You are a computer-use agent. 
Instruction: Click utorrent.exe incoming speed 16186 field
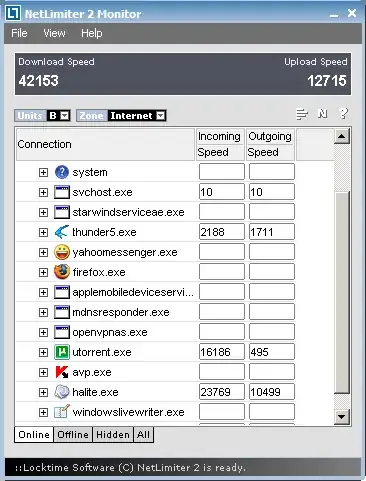[x=222, y=352]
